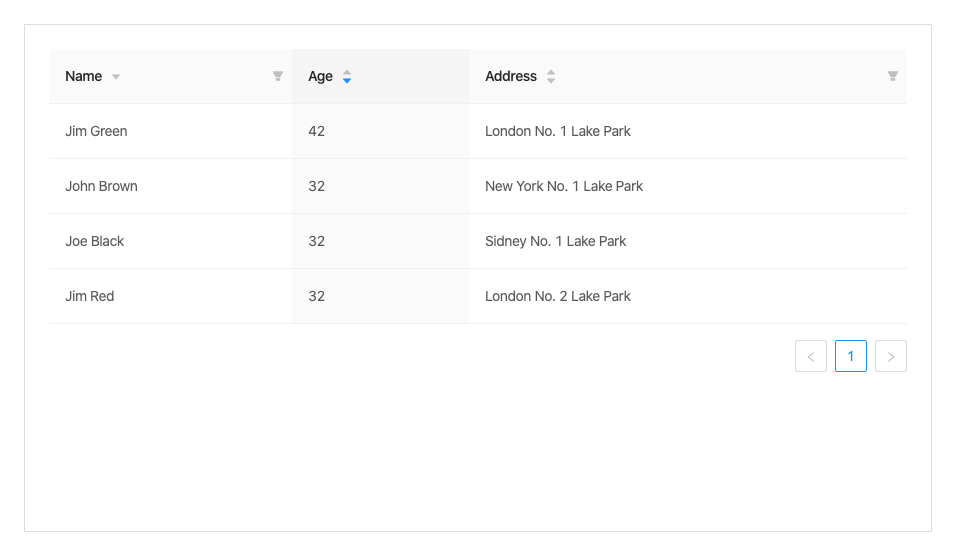Go to the previous page arrow
Screen dimensions: 956x556
click(x=811, y=356)
